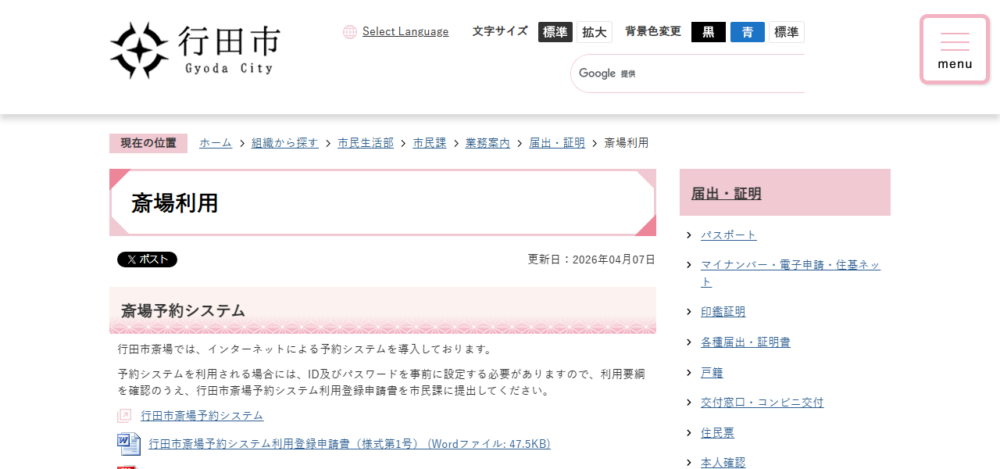Screen dimensions: 1000x469
Task: Click the Word file icon beside 登録申請書
Action: pyautogui.click(x=128, y=443)
